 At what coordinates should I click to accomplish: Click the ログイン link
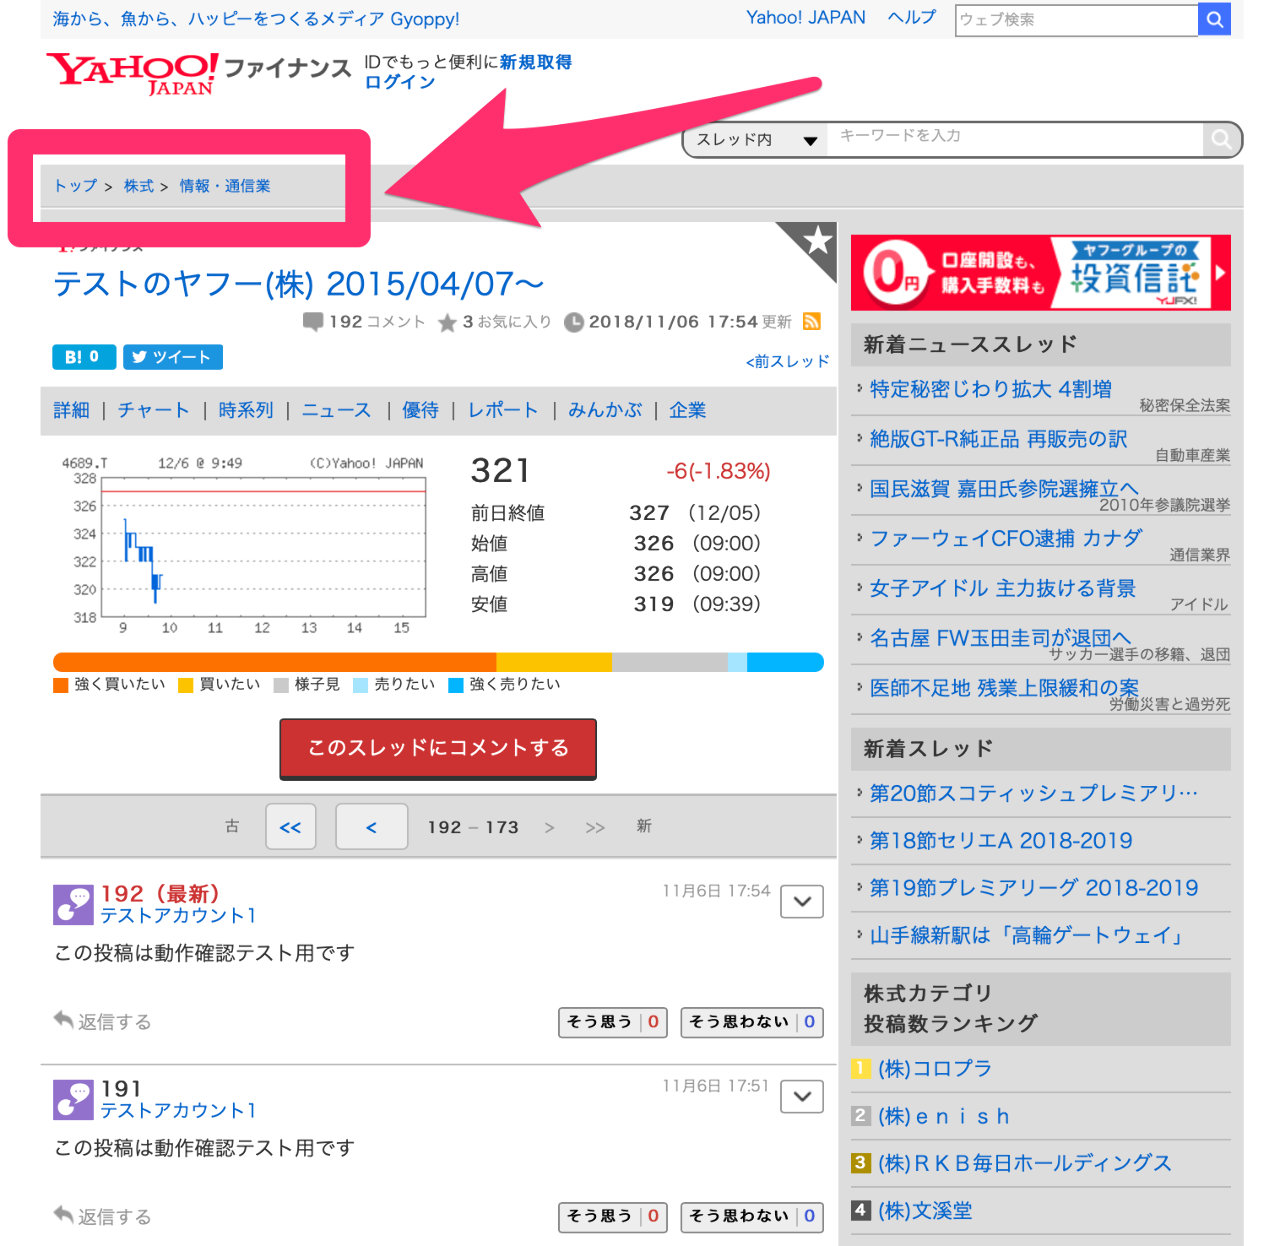click(399, 82)
